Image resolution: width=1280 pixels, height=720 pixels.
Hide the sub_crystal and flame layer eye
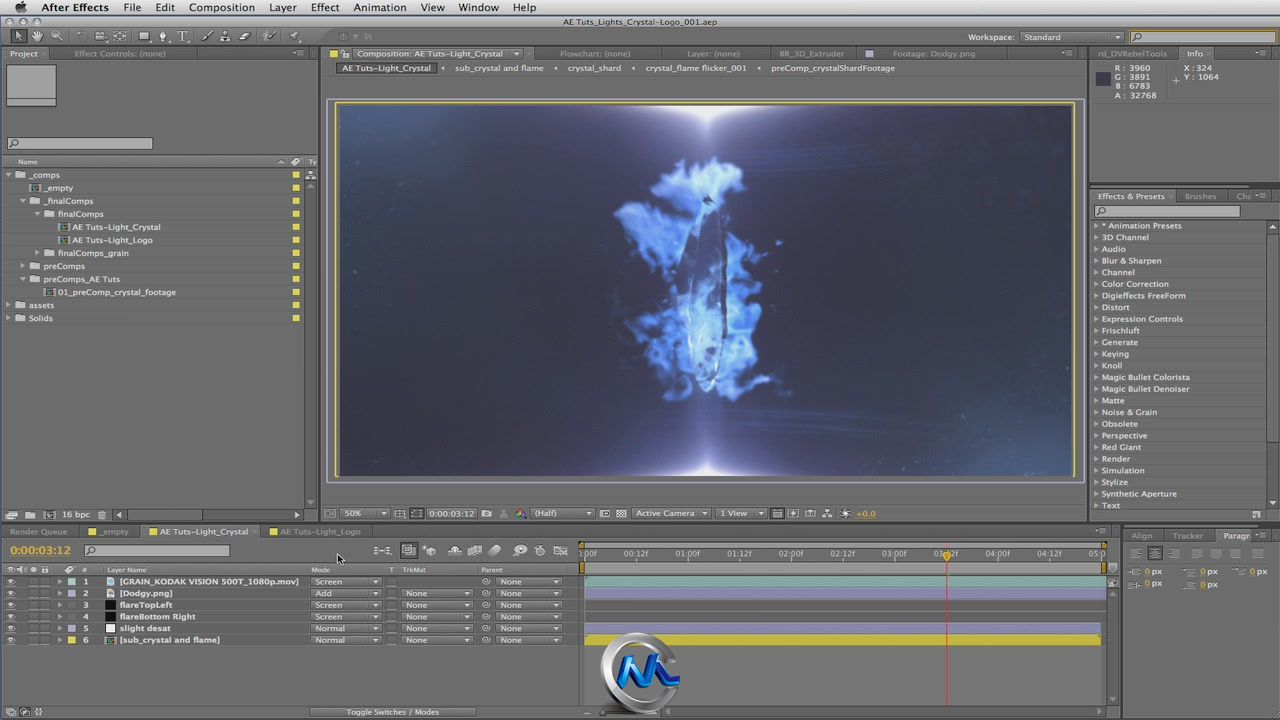[11, 640]
